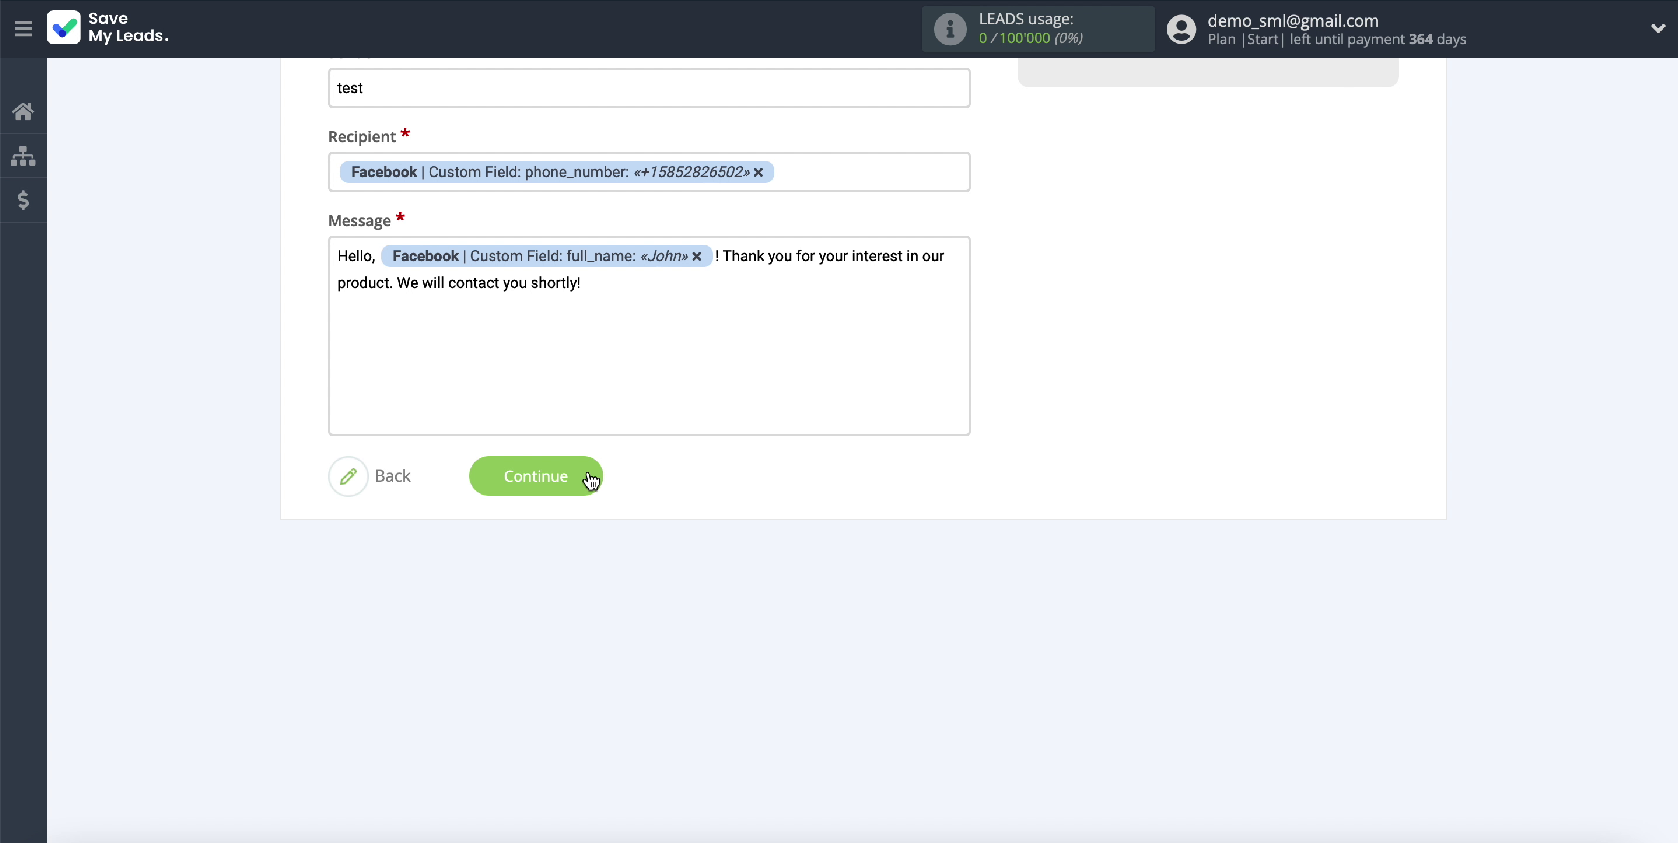
Task: Click the user avatar icon
Action: pos(1181,29)
